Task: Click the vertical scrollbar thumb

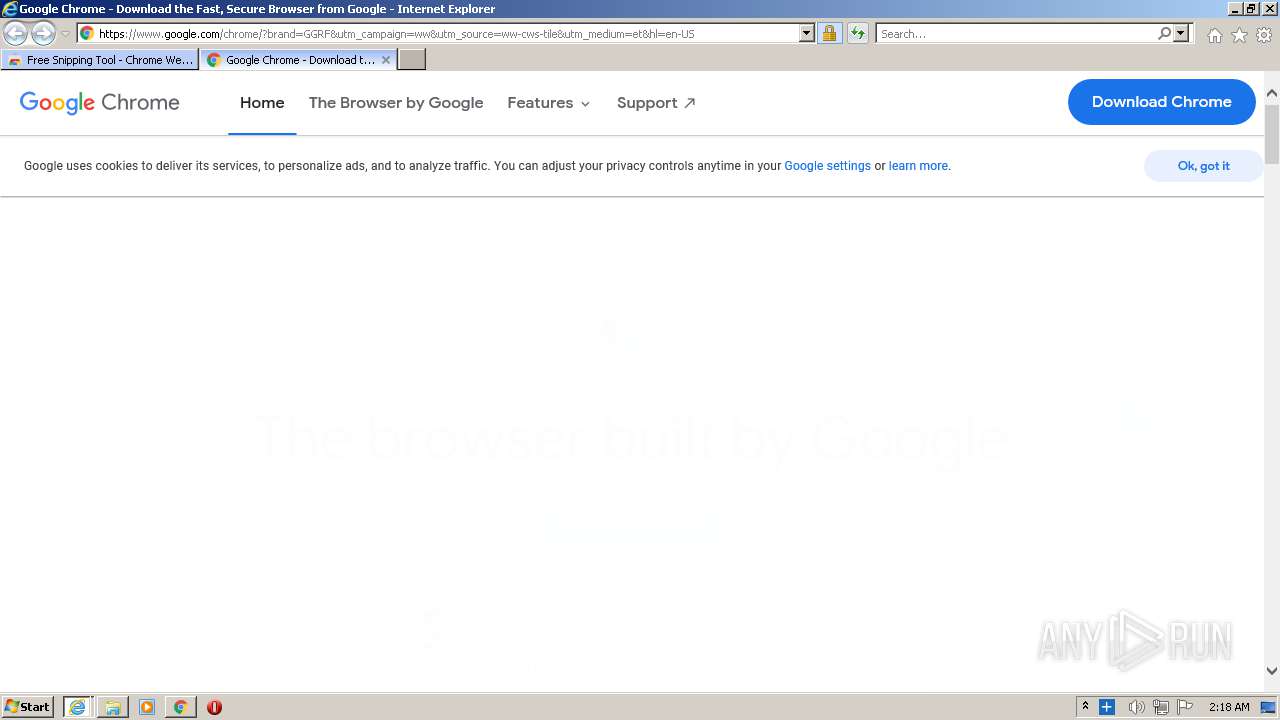Action: point(1272,134)
